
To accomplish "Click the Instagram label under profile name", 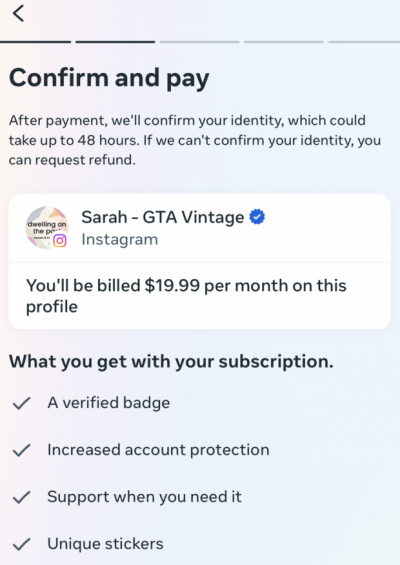I will pyautogui.click(x=120, y=239).
